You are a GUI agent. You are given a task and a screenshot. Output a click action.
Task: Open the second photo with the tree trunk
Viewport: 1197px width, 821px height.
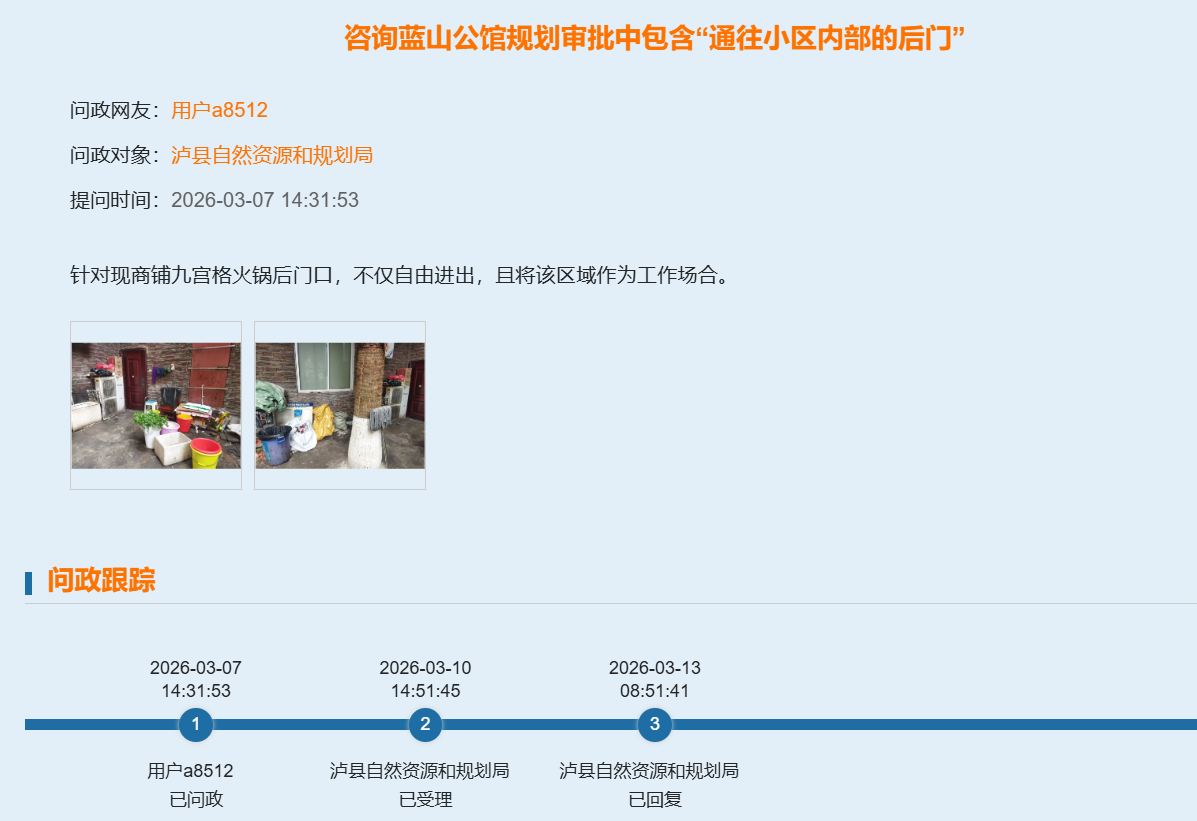point(340,405)
